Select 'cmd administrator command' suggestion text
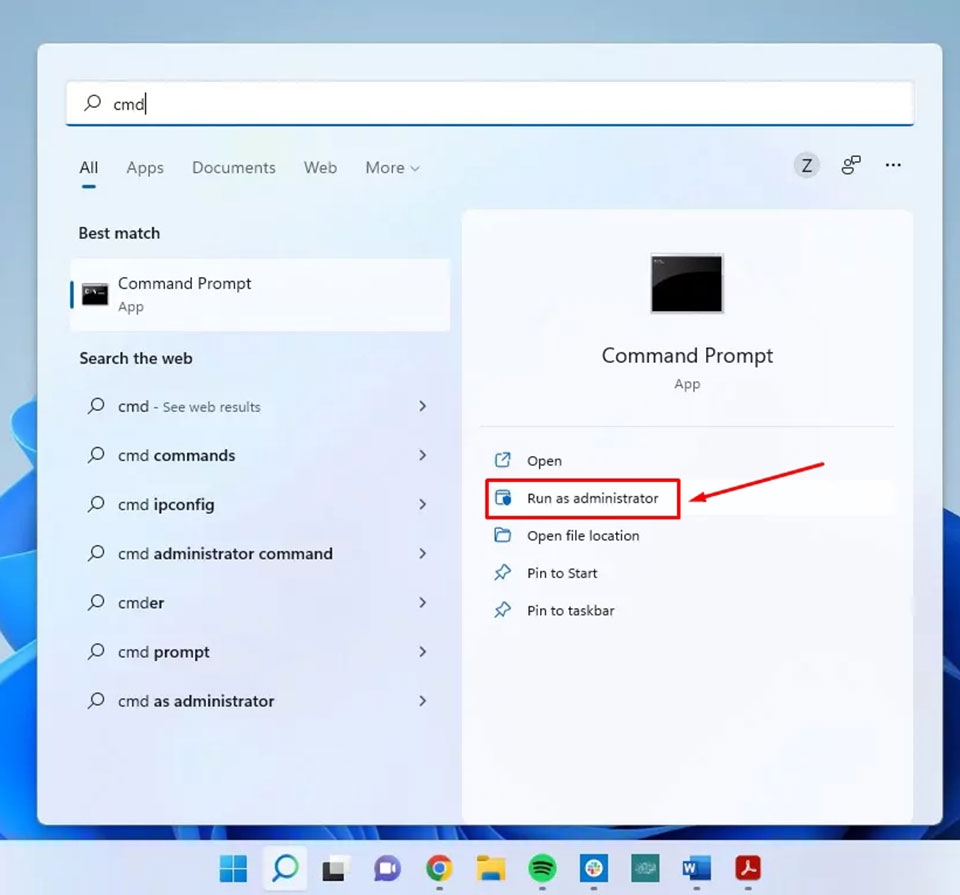The image size is (960, 895). point(225,553)
